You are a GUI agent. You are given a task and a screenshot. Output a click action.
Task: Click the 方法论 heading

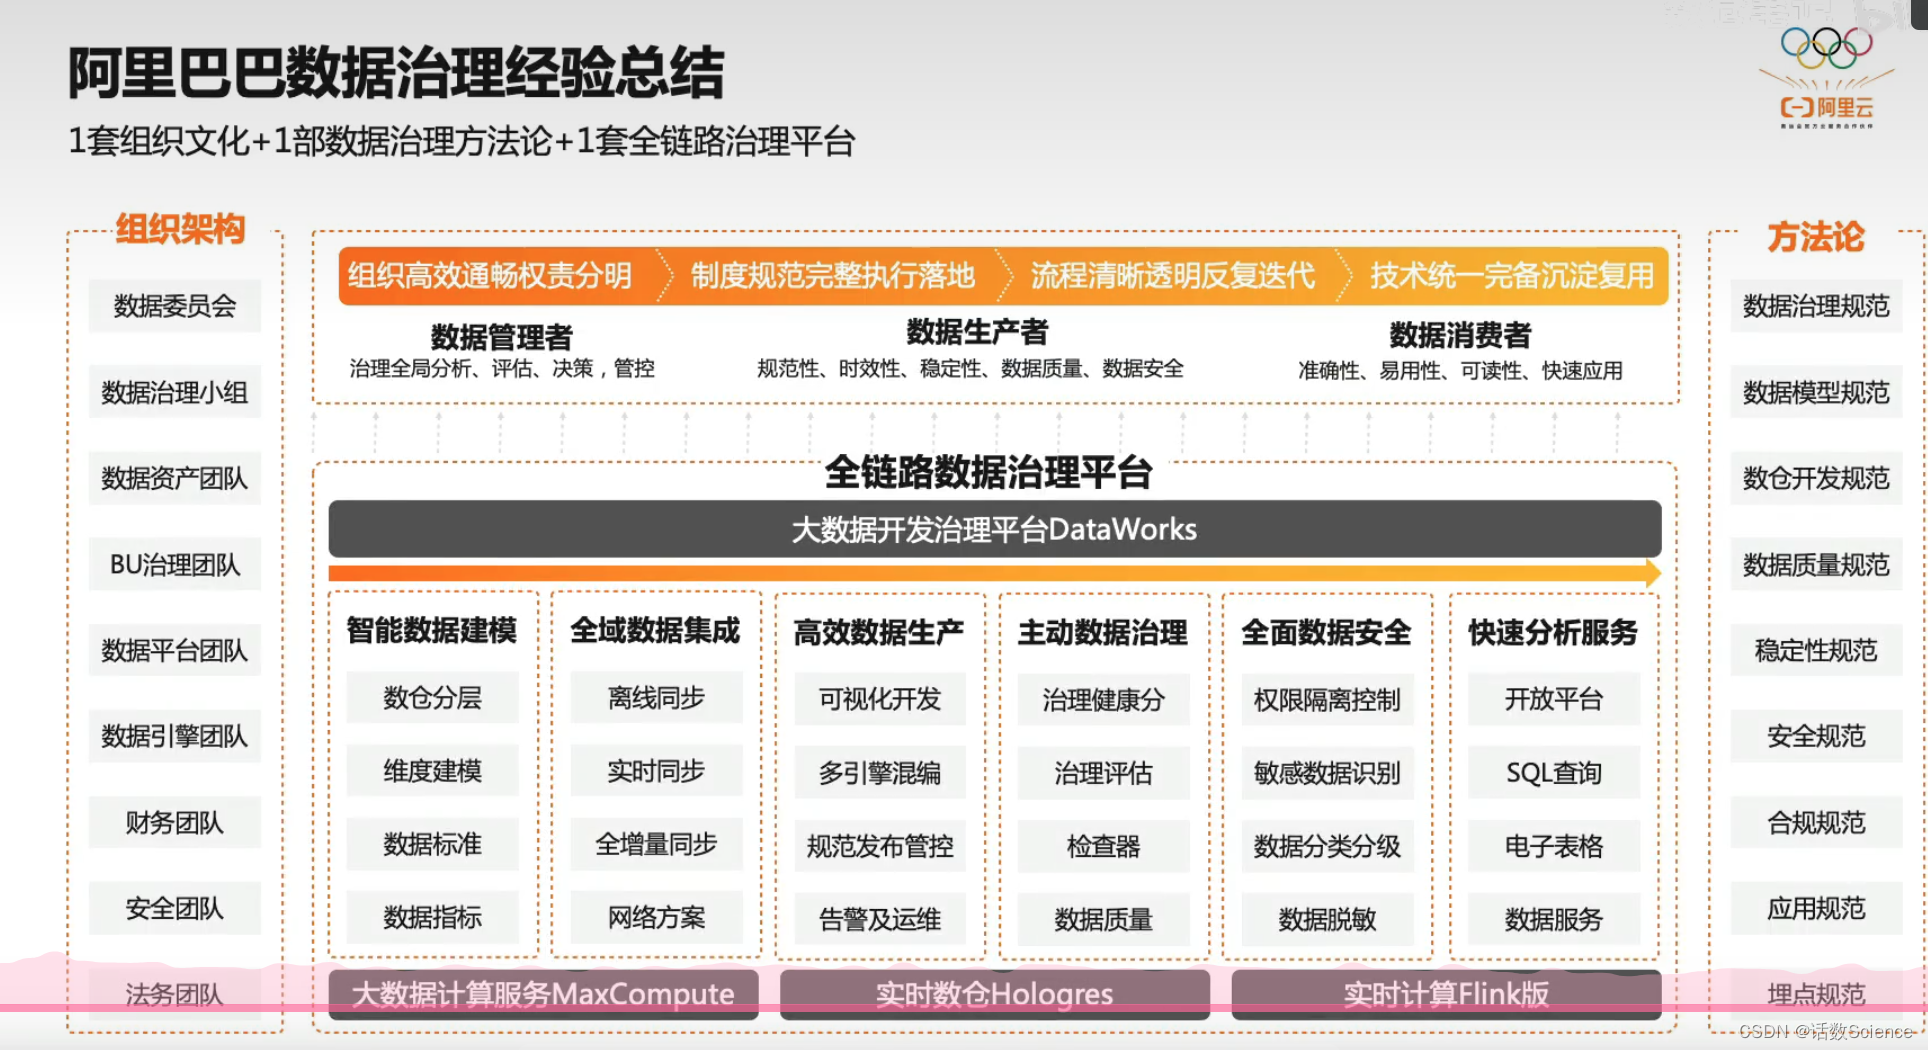[x=1816, y=237]
